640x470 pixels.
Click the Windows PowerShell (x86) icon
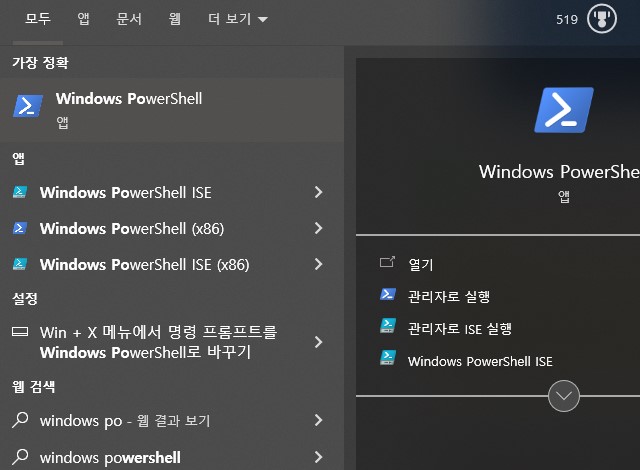point(20,228)
